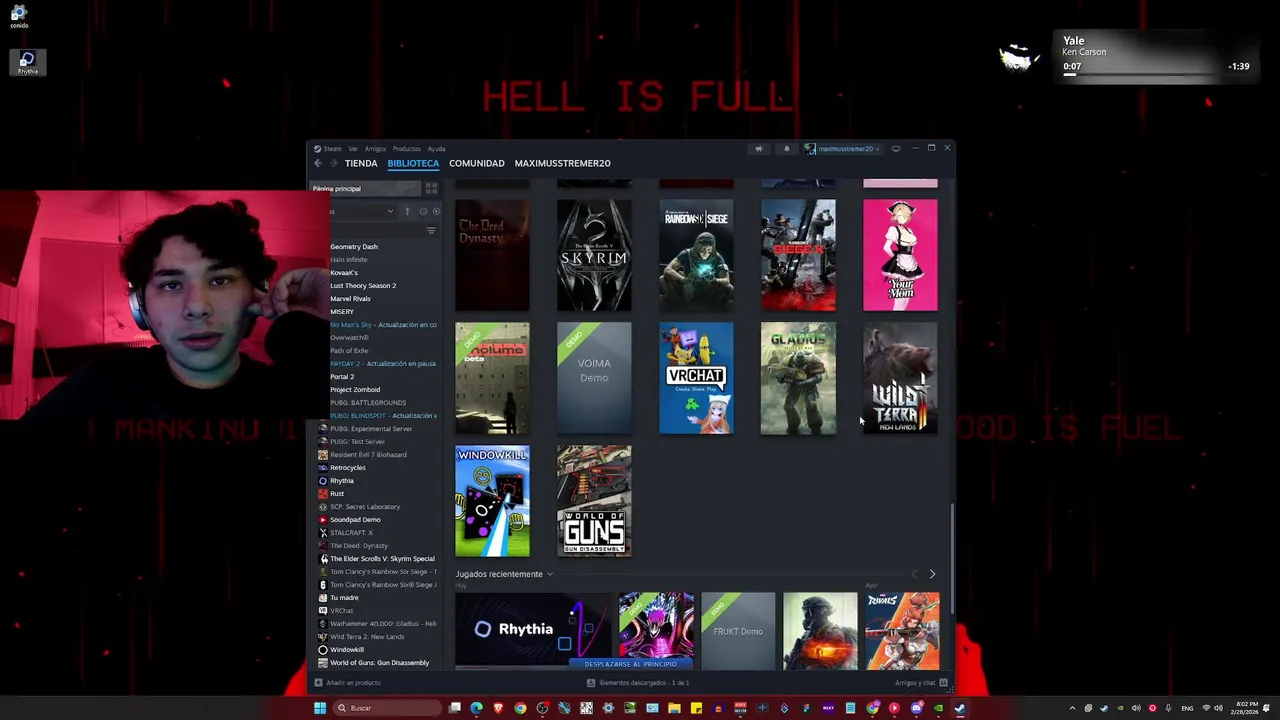The image size is (1280, 720).
Task: Click the VRChat list icon
Action: pos(323,611)
